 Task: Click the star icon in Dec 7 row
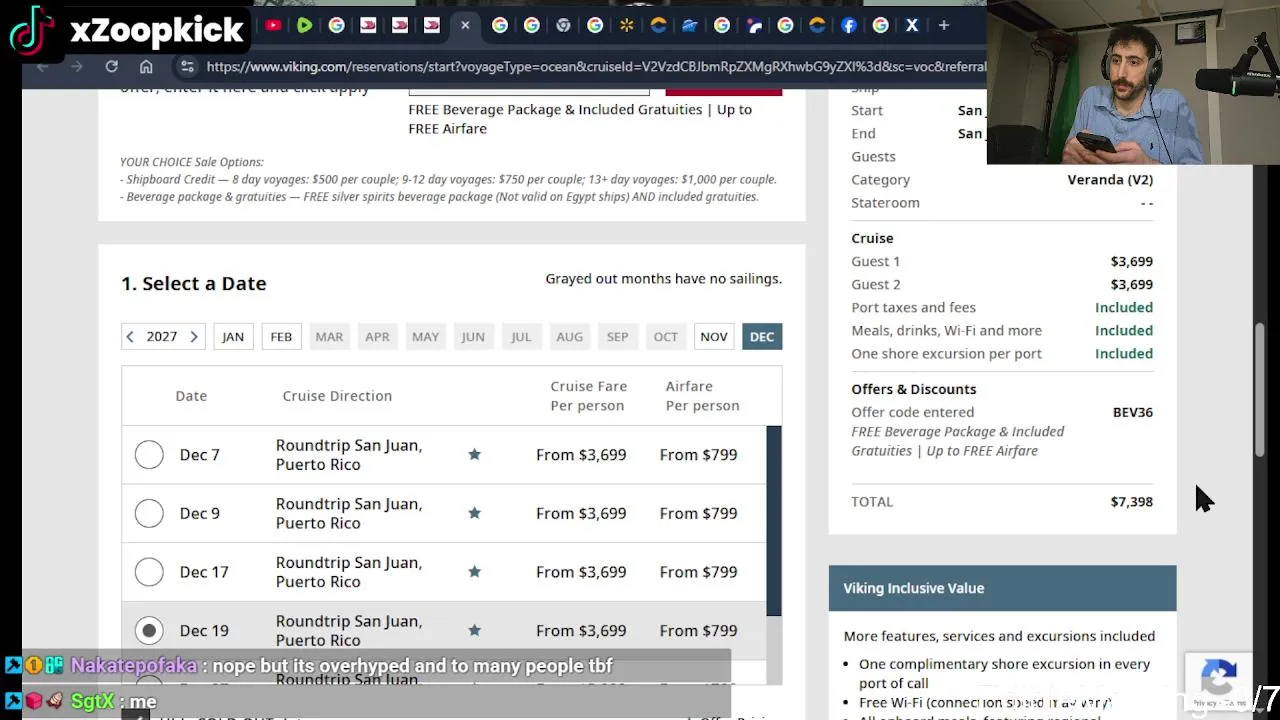pyautogui.click(x=474, y=455)
